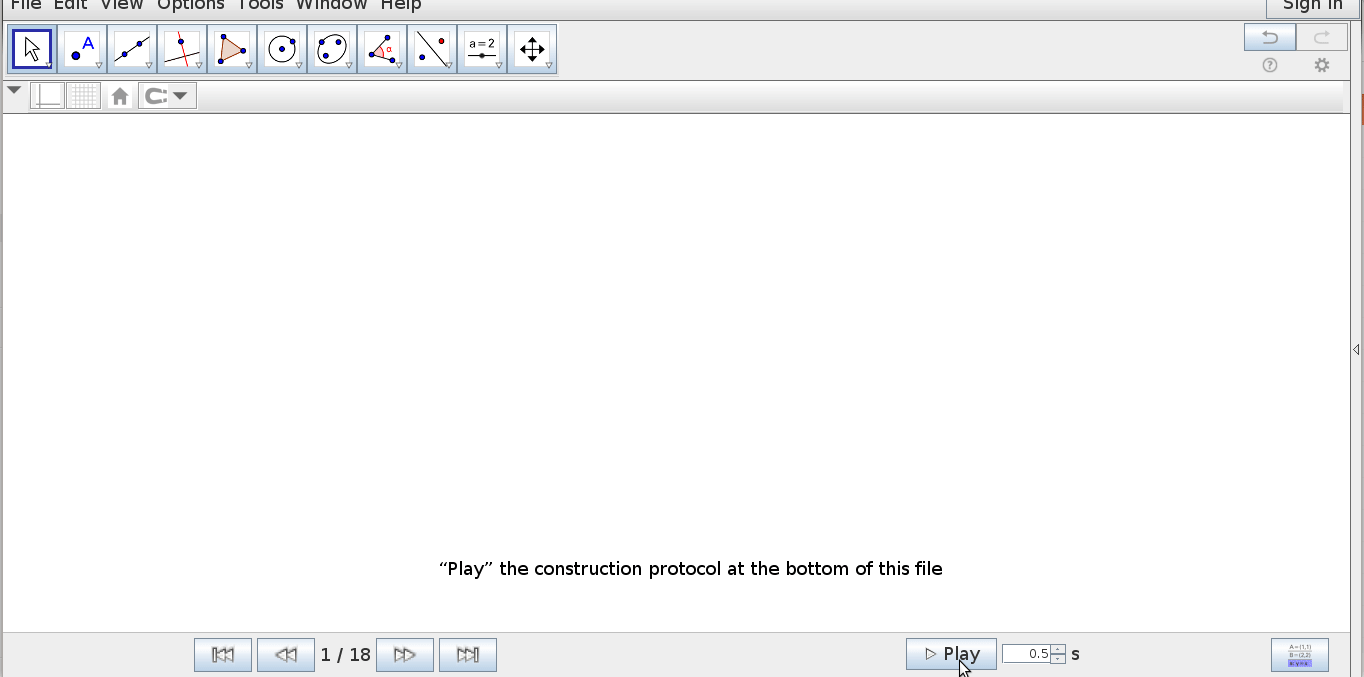Screen dimensions: 1364x677
Task: Toggle the grid display
Action: tap(84, 96)
